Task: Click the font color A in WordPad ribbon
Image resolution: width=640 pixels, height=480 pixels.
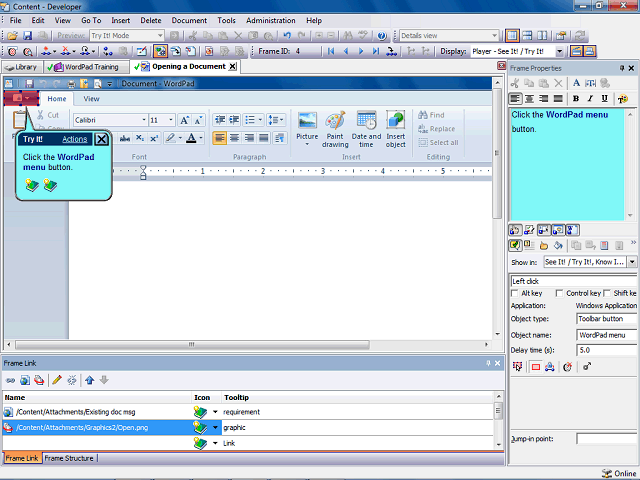Action: [191, 138]
